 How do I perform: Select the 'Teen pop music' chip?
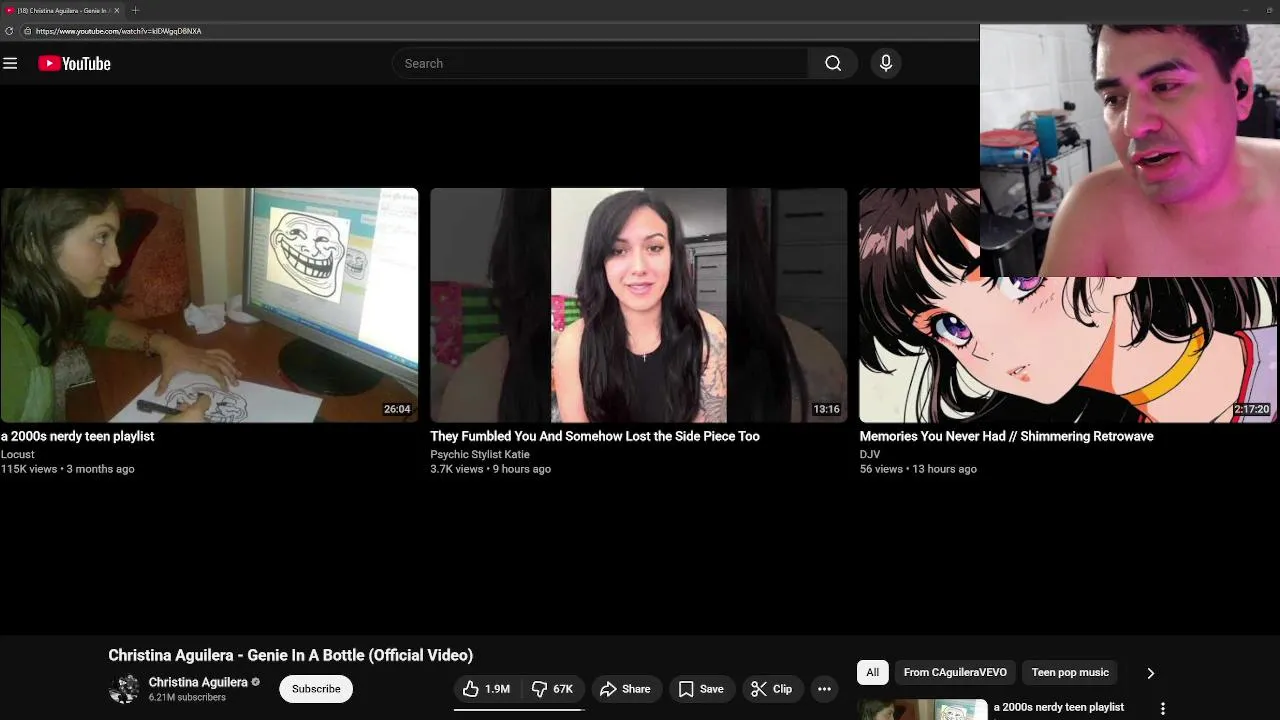click(x=1070, y=673)
